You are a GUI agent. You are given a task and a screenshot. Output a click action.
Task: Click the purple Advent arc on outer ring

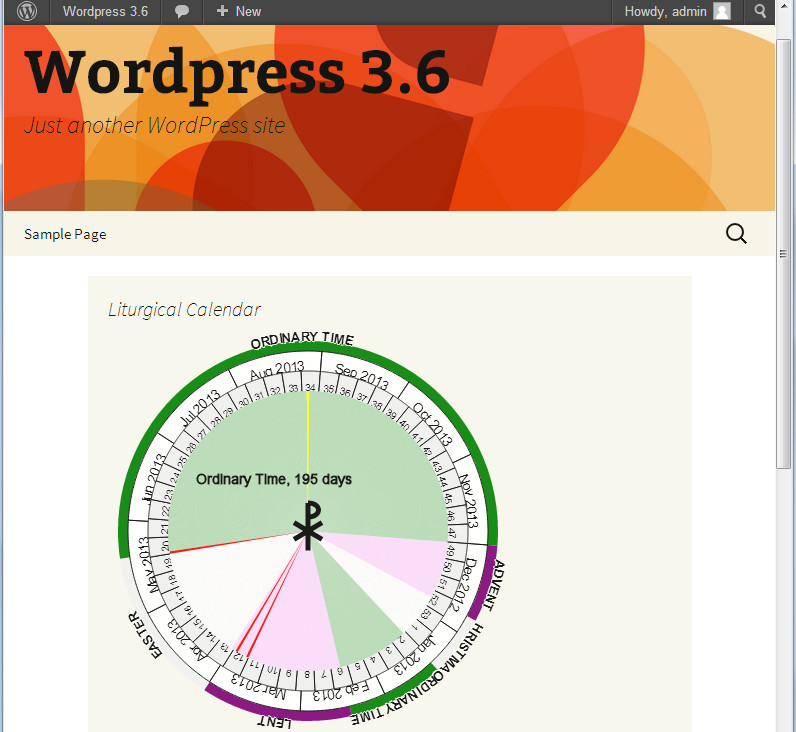[x=483, y=582]
